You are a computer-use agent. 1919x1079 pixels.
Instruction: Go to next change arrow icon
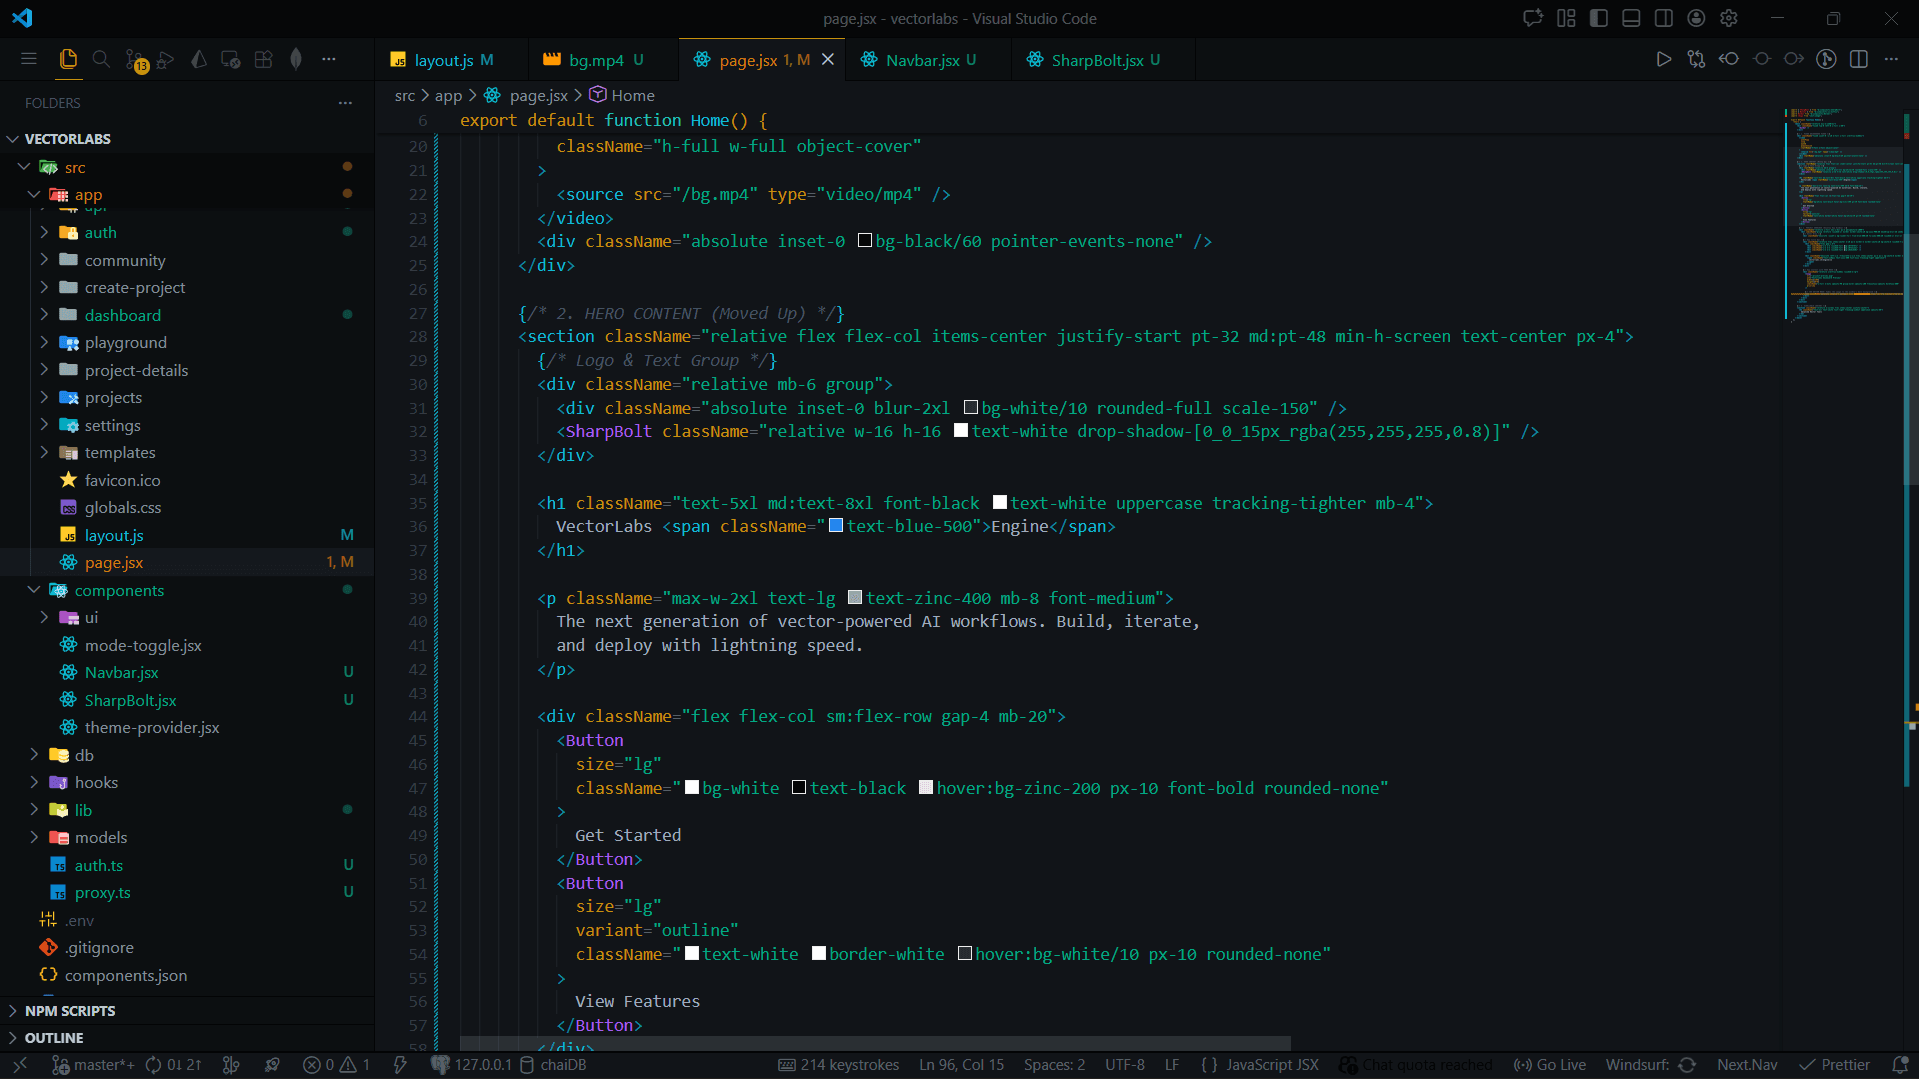(1794, 59)
